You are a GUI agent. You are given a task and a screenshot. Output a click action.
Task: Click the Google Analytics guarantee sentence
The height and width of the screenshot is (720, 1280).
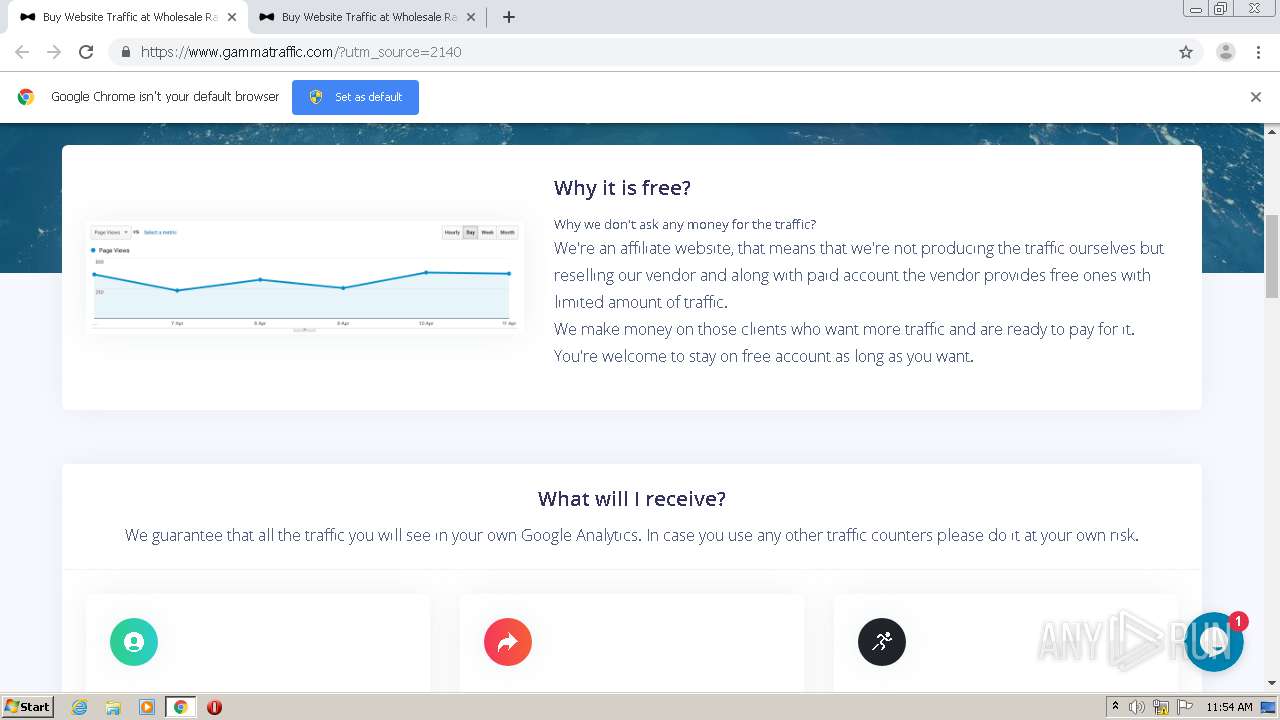click(x=632, y=535)
